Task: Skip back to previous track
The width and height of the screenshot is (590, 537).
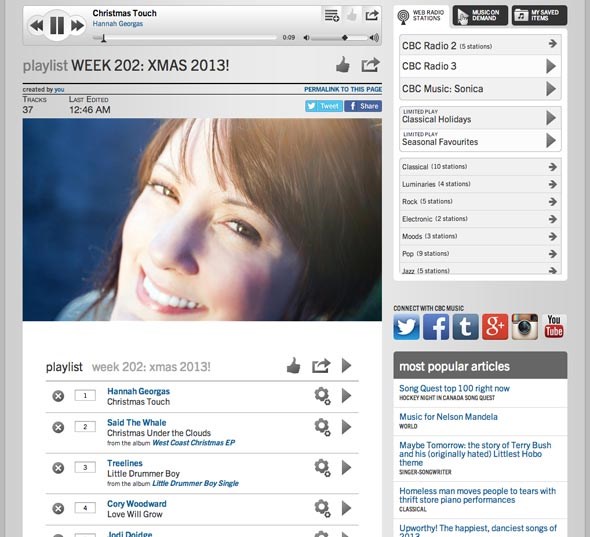Action: pos(36,26)
